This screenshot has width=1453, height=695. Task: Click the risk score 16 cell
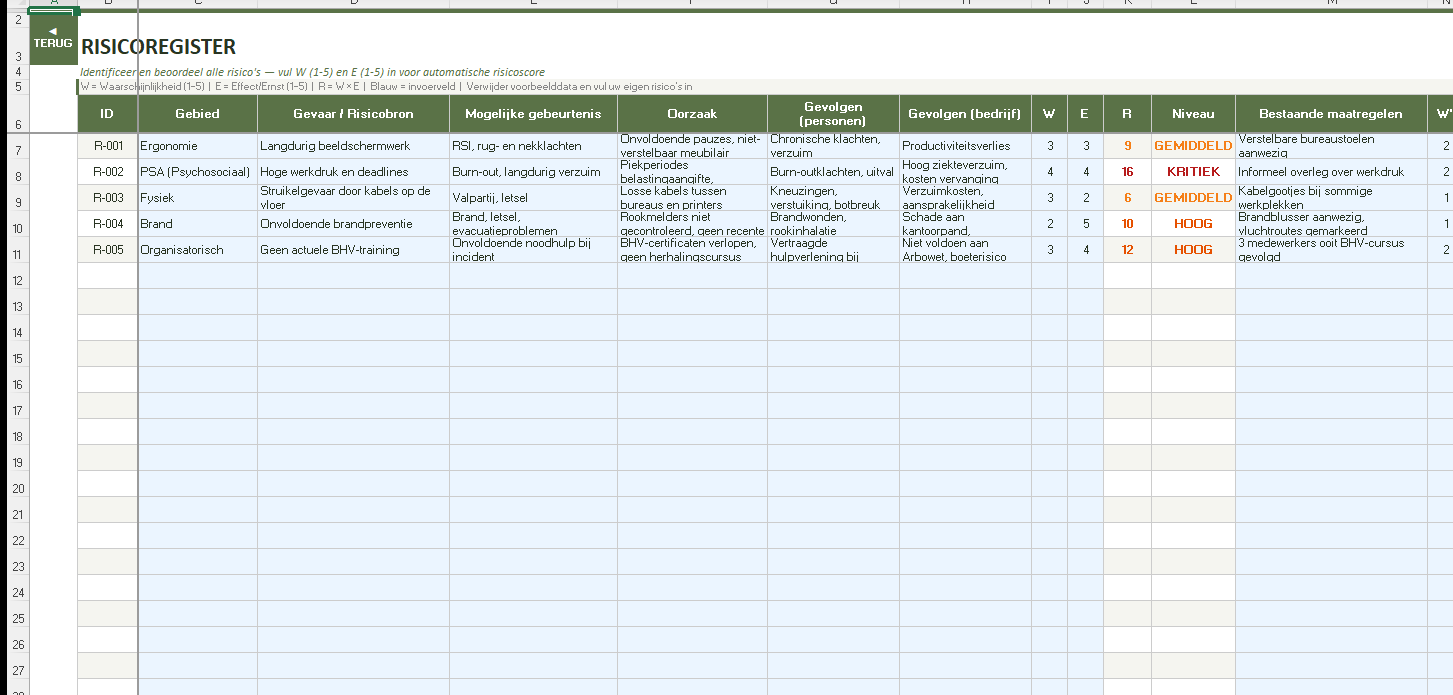point(1127,172)
